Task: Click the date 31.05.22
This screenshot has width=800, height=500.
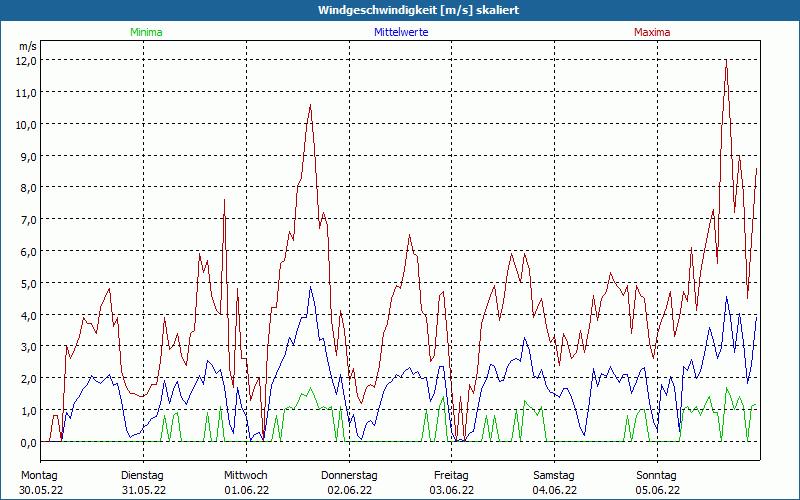Action: coord(144,490)
